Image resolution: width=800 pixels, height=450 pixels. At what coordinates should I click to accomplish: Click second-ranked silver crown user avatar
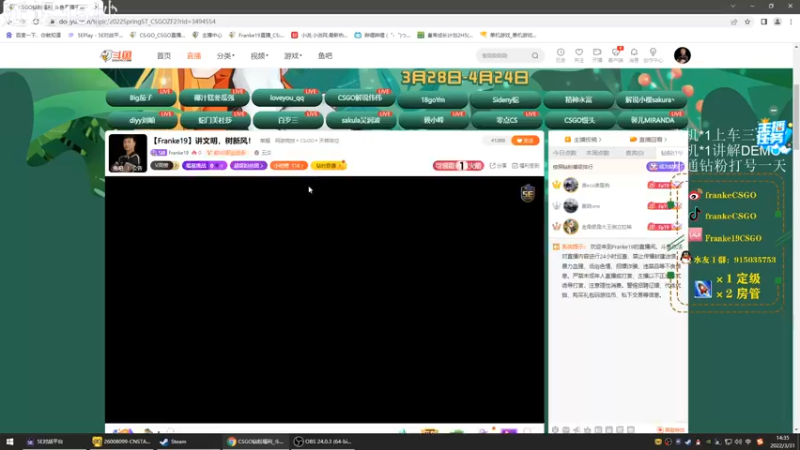[x=570, y=206]
